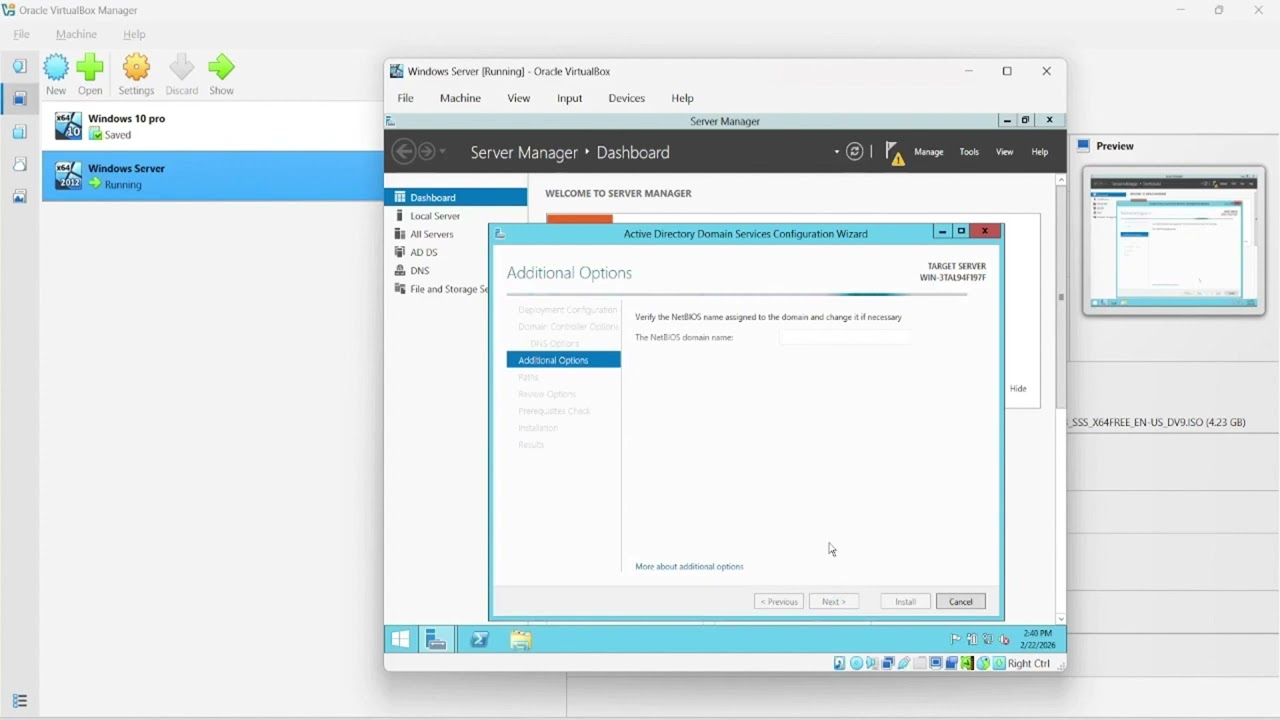
Task: Open the dropdown arrow left of Refresh icon
Action: tap(837, 152)
